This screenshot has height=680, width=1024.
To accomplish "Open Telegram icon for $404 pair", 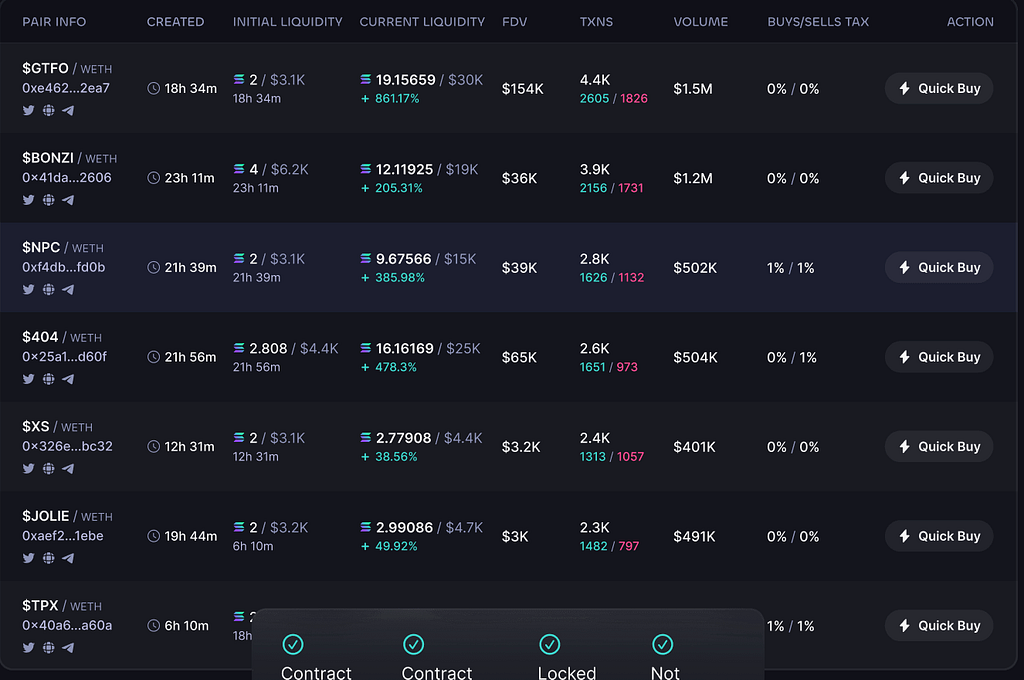I will (x=68, y=379).
